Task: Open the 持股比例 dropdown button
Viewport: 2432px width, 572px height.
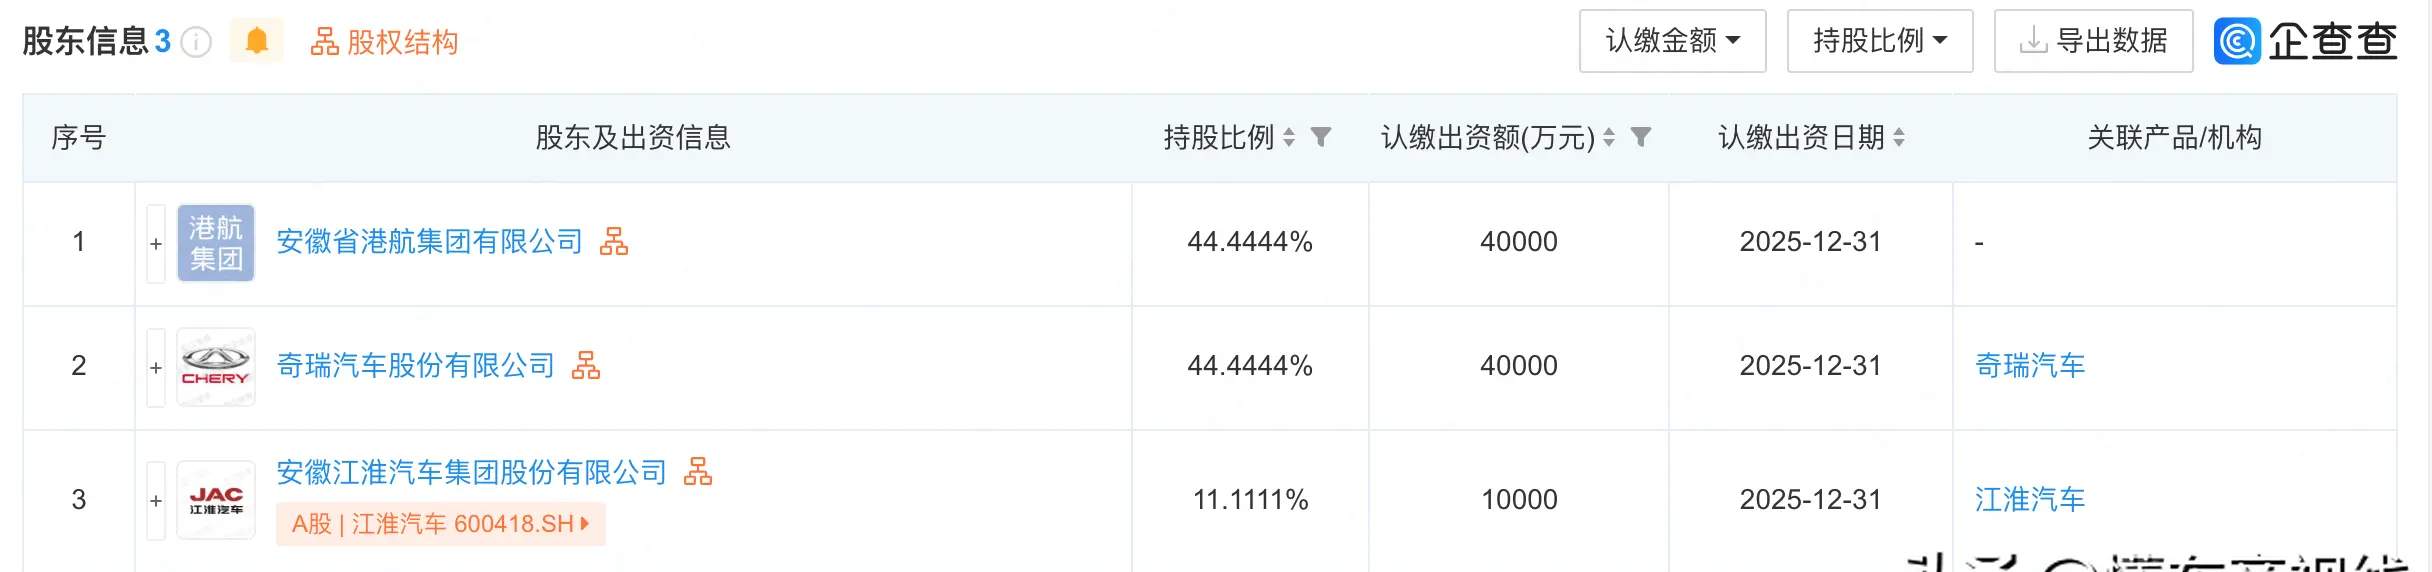Action: 1880,41
